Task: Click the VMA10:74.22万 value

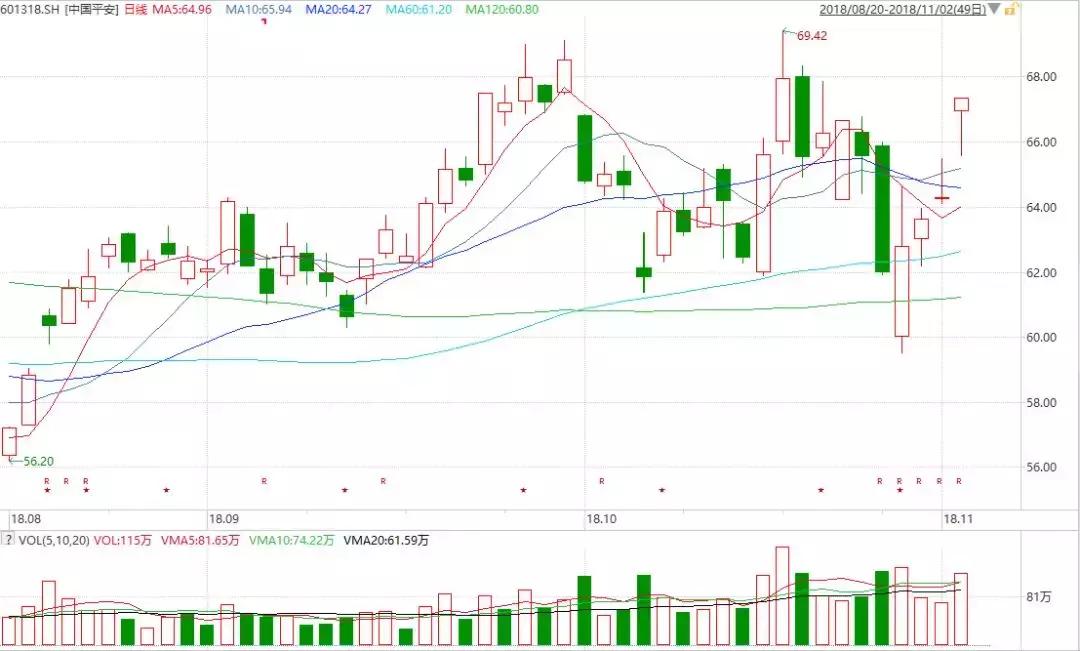Action: coord(291,541)
